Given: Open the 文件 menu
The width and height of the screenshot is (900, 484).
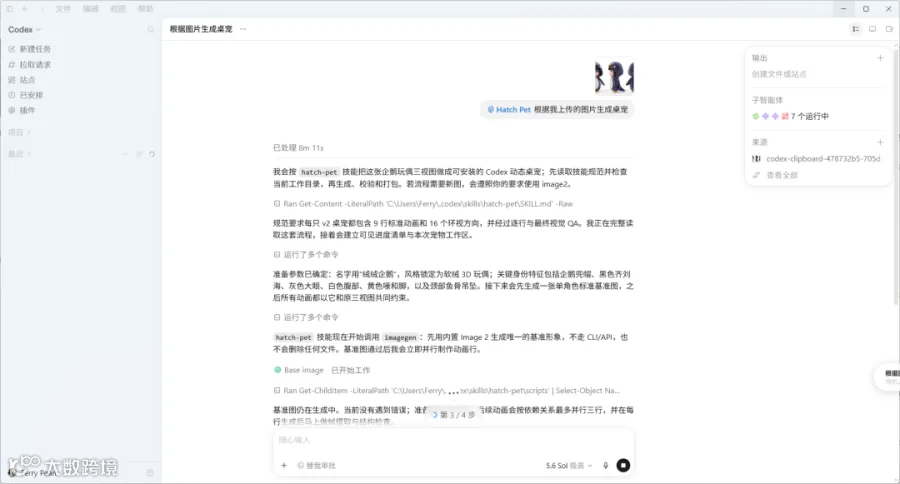Looking at the screenshot, I should (x=63, y=9).
